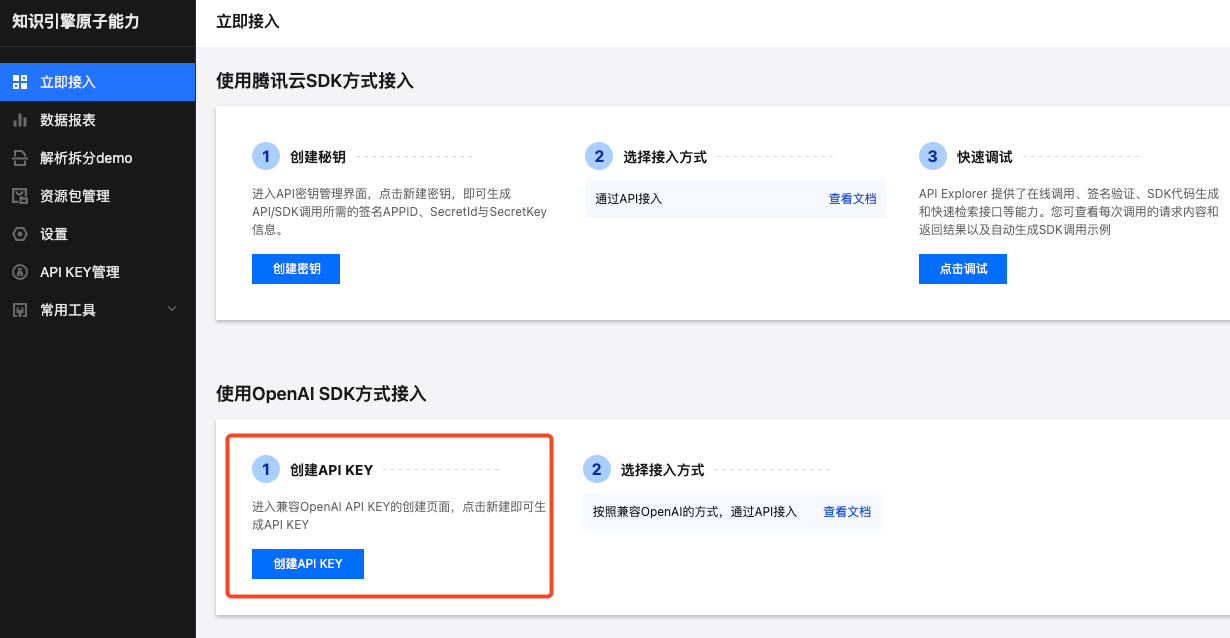Open the 常用工具 submenu label
Viewport: 1230px width, 638px height.
pos(68,310)
